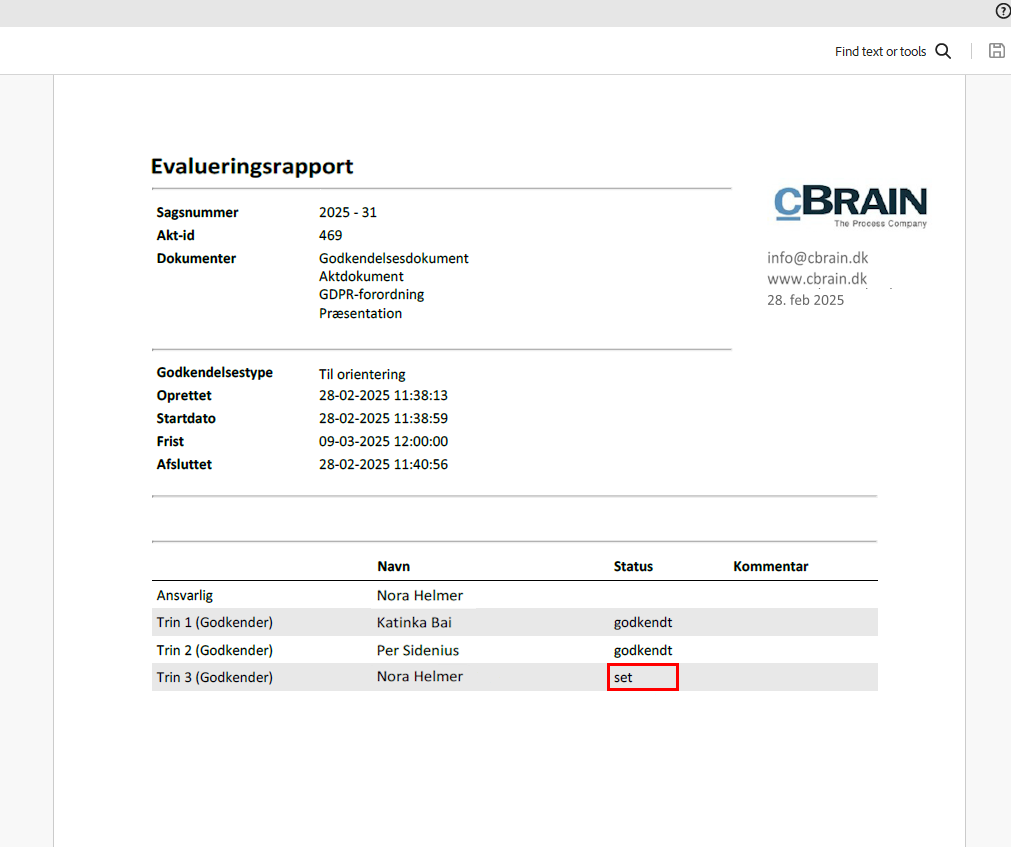
Task: Click the 'Kommentar' column header
Action: [770, 566]
